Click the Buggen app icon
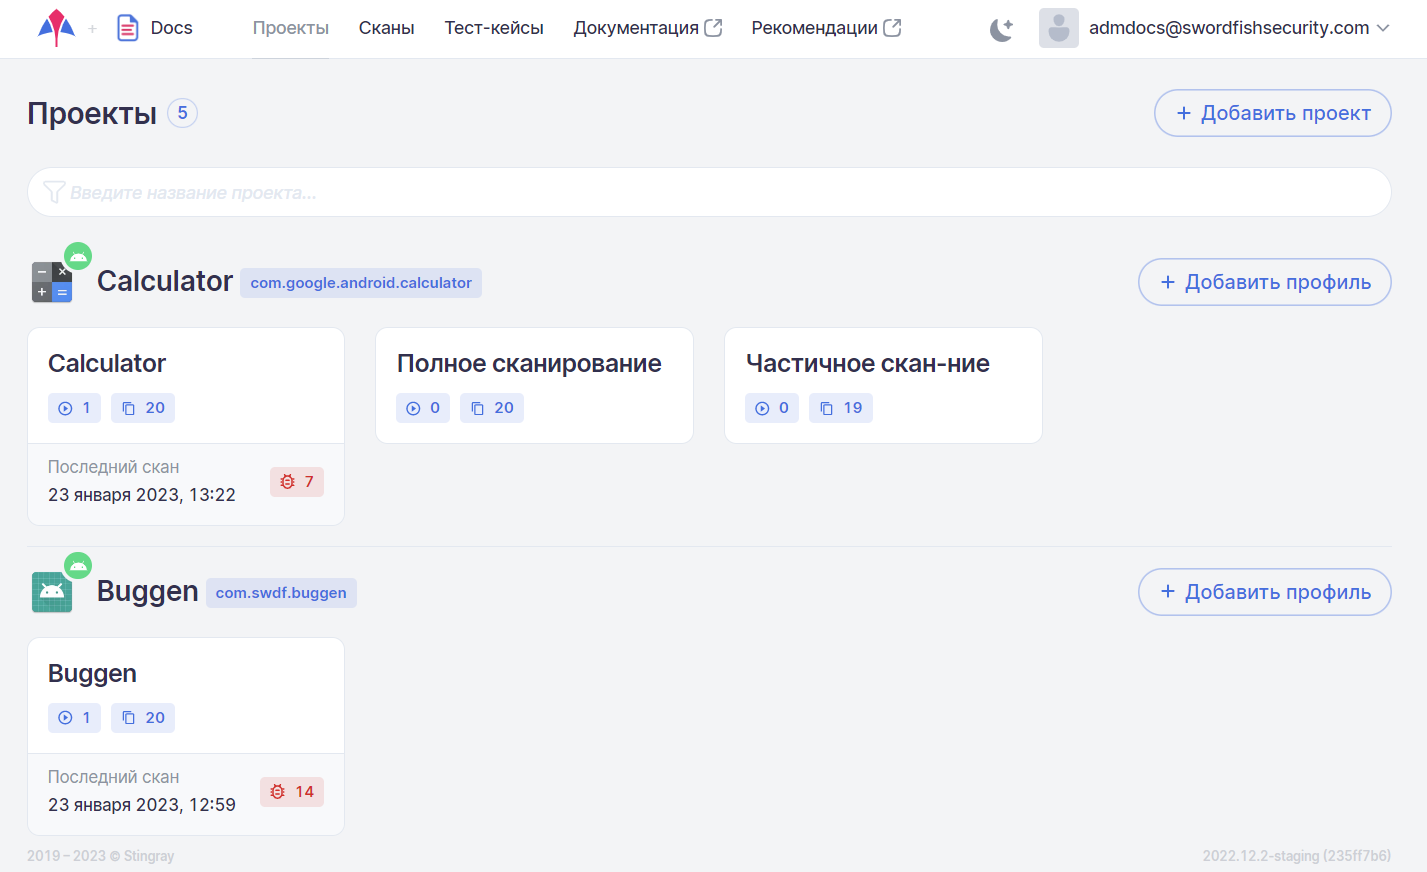 (52, 591)
